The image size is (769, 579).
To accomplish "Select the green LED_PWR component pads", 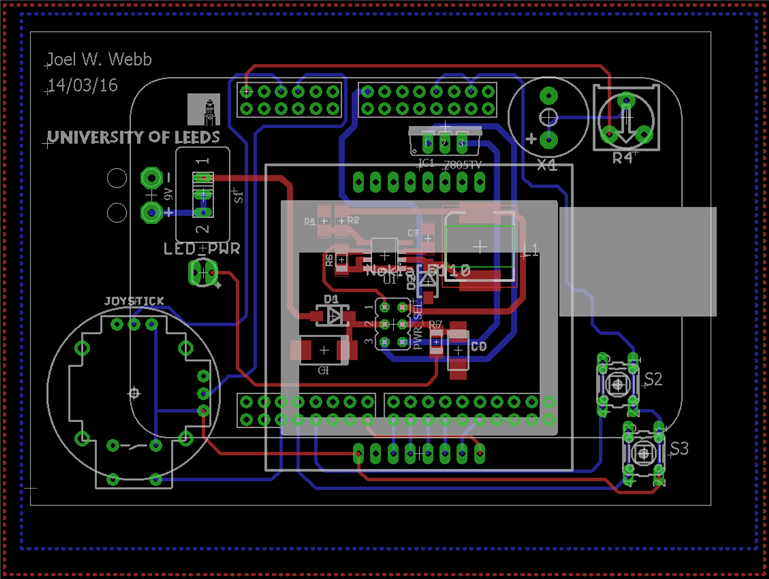I will point(203,272).
